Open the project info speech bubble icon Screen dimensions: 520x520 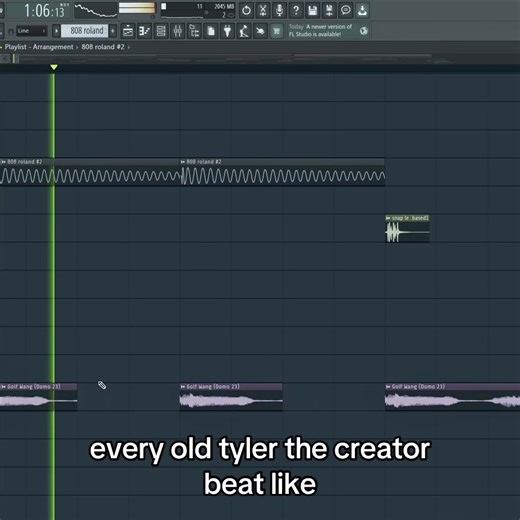point(346,11)
